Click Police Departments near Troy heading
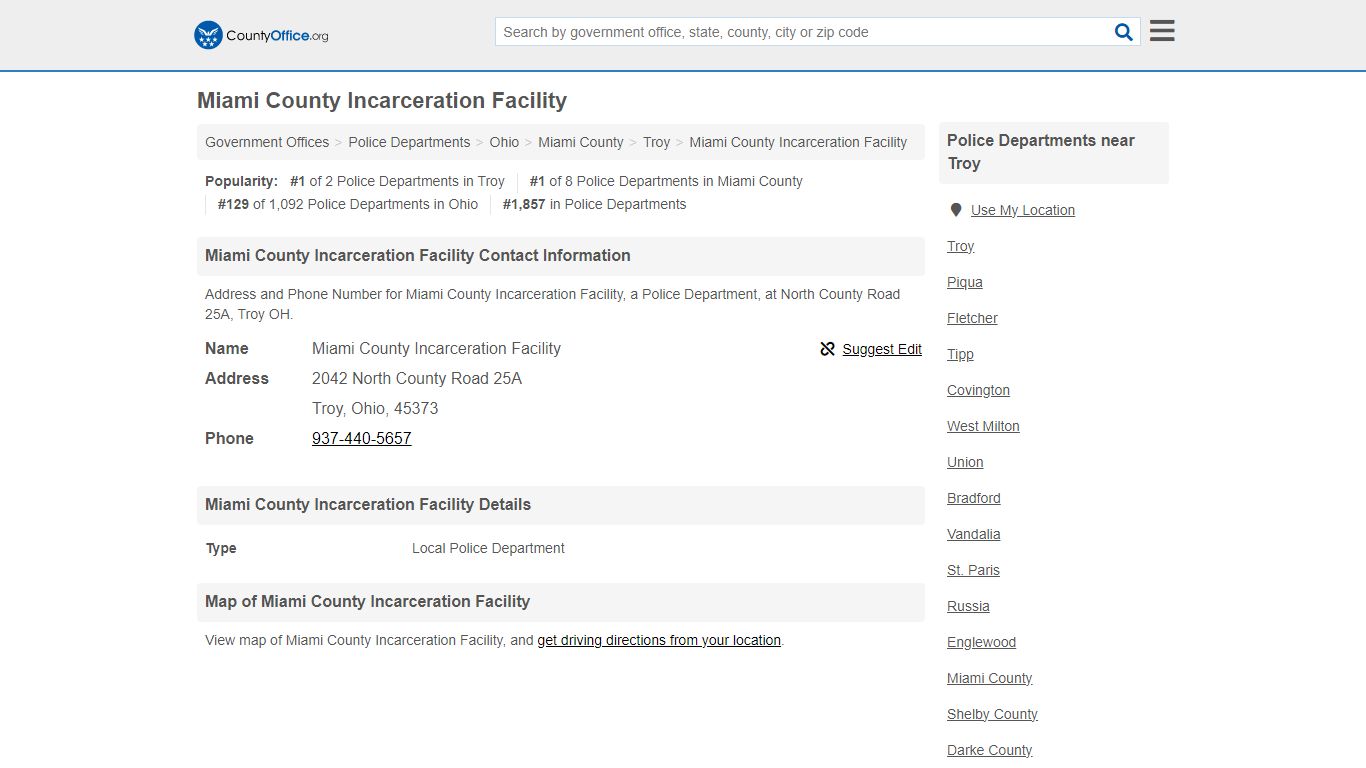The width and height of the screenshot is (1366, 768). 1054,152
